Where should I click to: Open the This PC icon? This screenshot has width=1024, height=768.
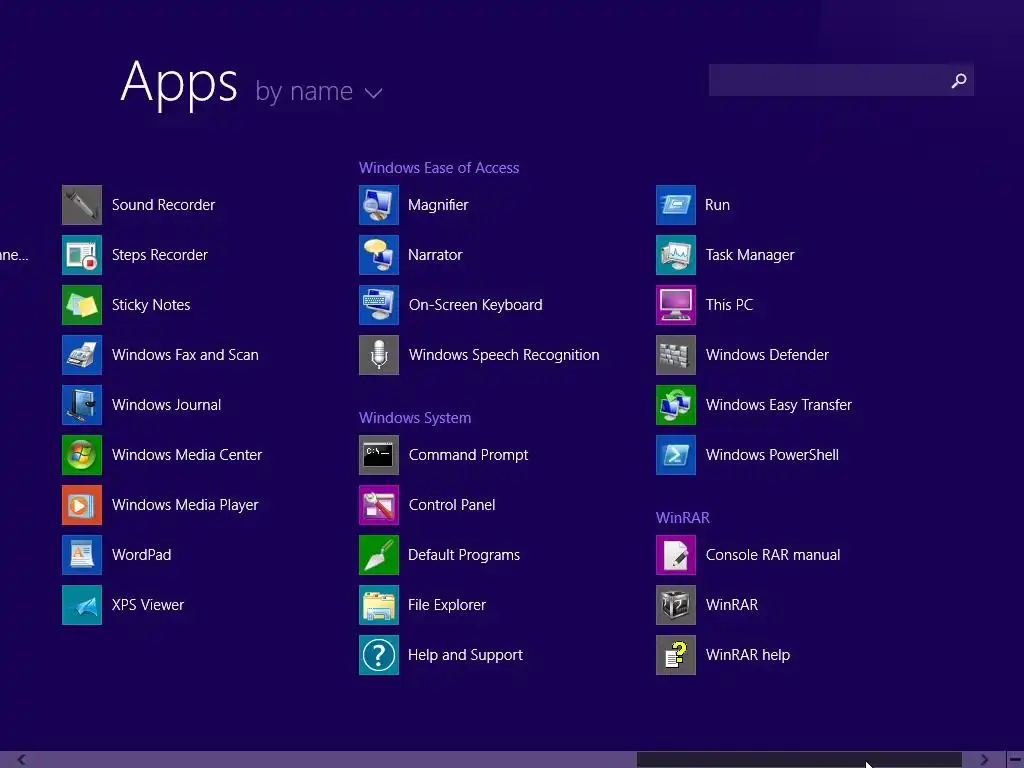(676, 305)
